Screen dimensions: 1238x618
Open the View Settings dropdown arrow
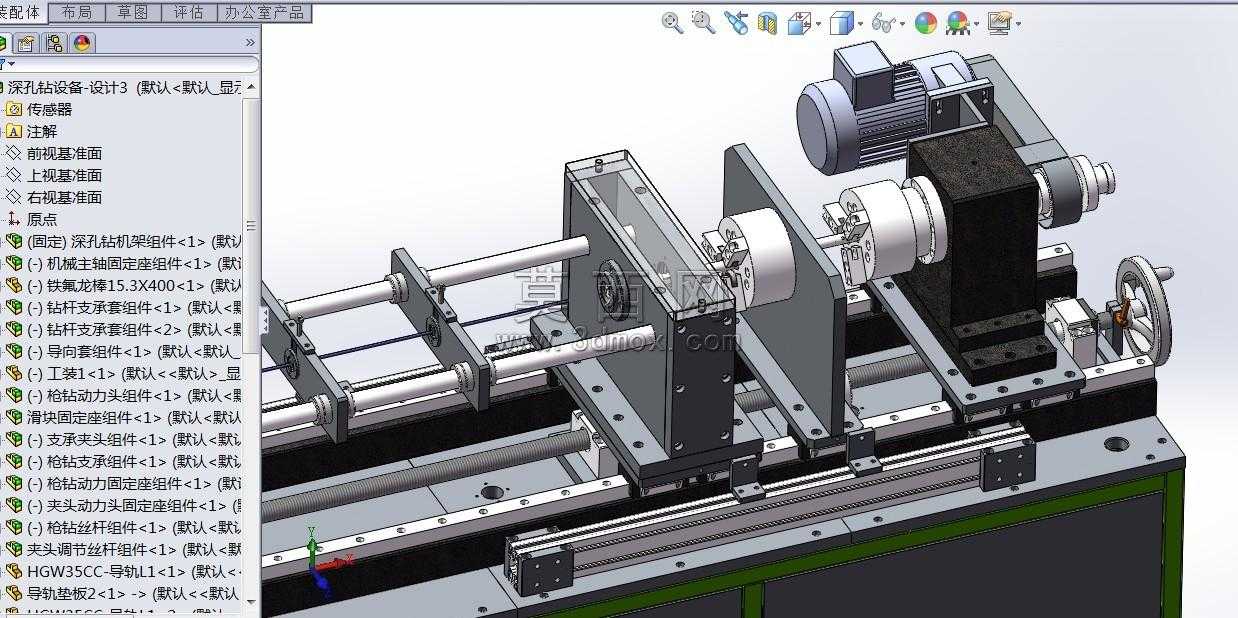1018,24
